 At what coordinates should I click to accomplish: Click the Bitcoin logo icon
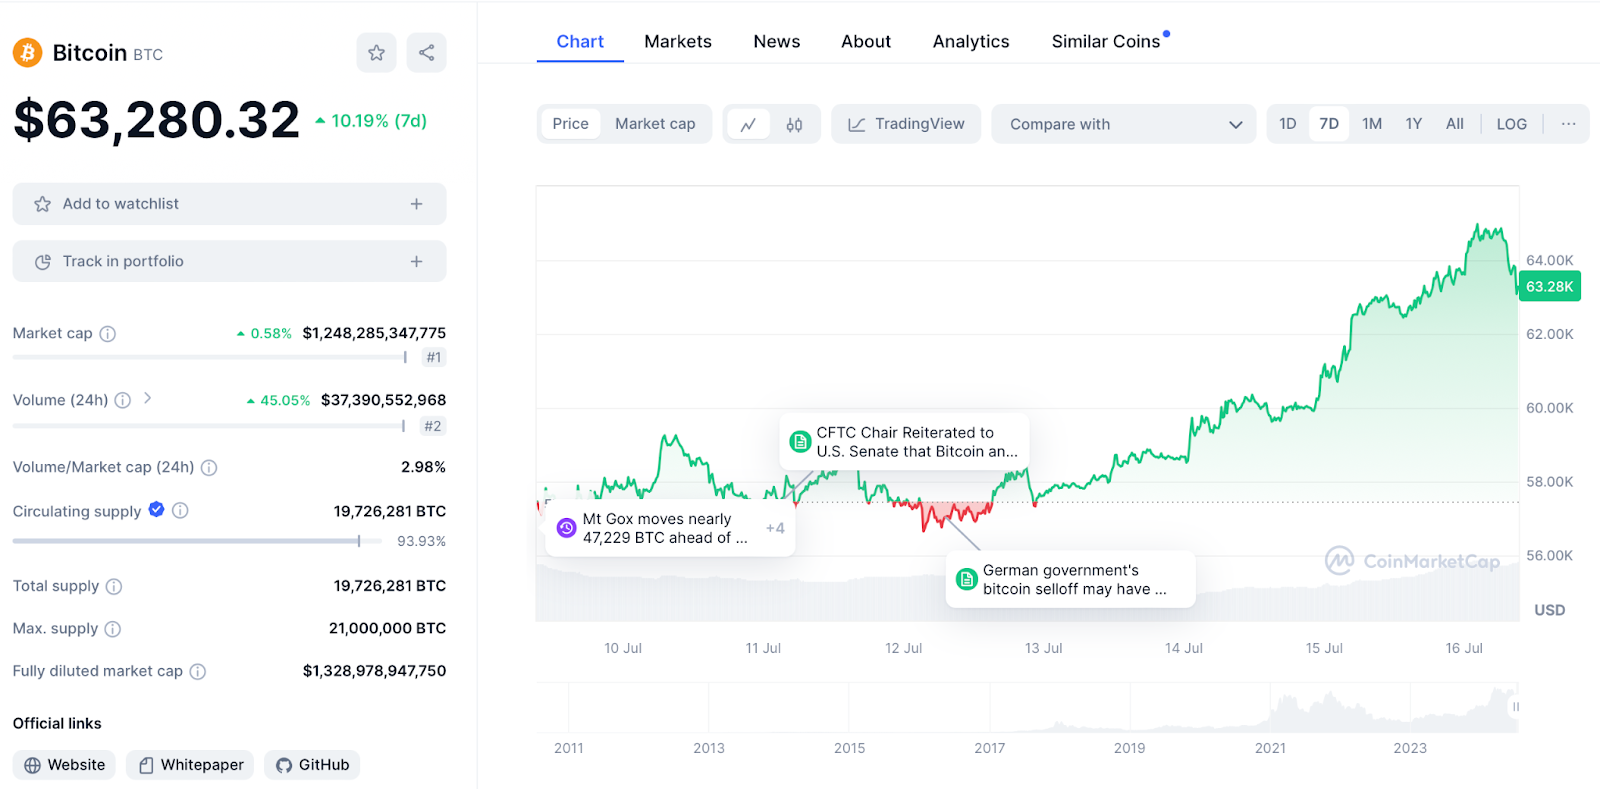(x=27, y=52)
